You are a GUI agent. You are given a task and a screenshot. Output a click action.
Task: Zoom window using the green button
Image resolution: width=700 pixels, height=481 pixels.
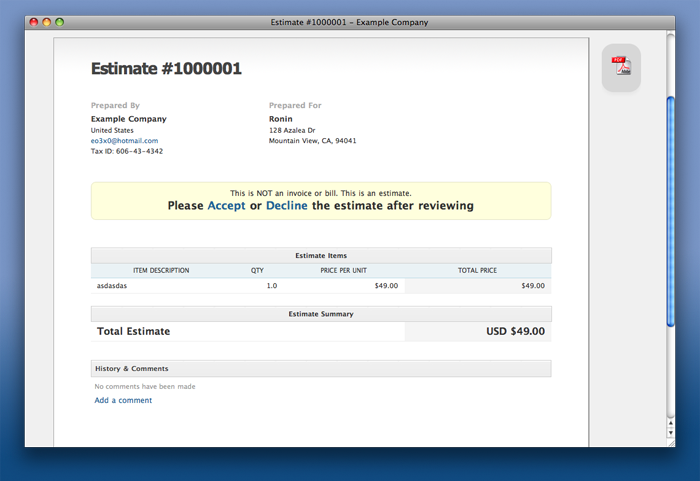coord(59,22)
